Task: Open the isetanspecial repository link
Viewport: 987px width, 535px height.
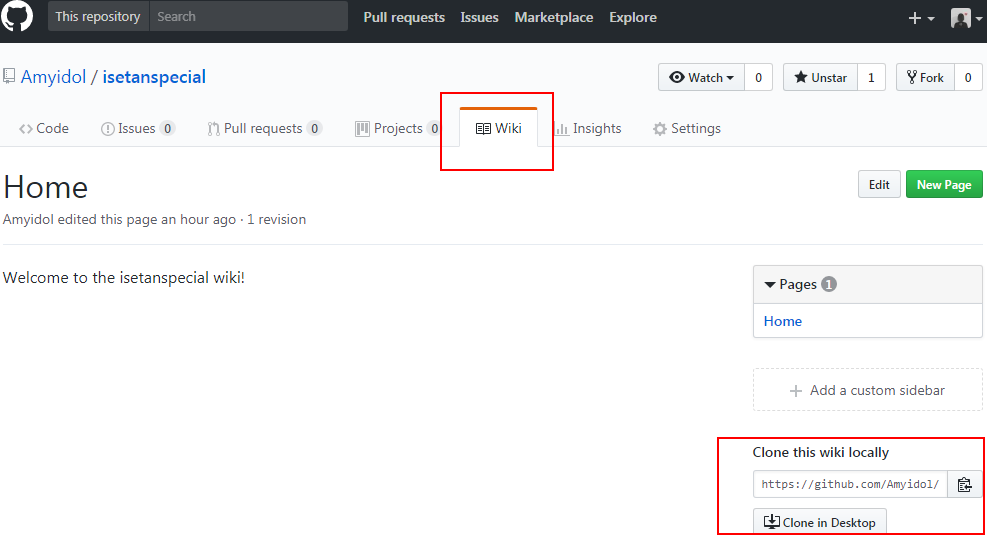Action: pyautogui.click(x=154, y=77)
